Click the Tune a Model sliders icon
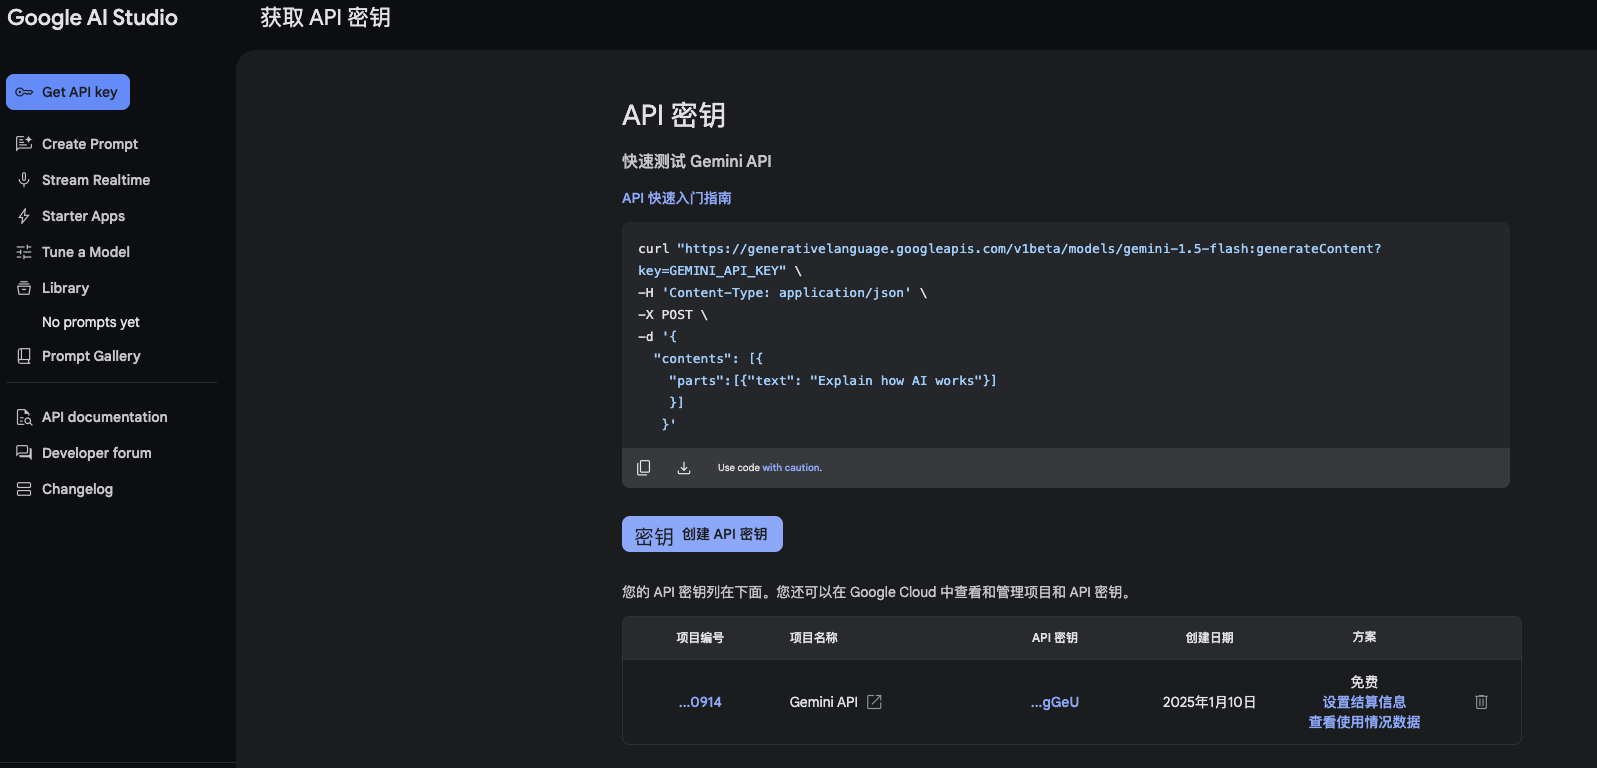Viewport: 1597px width, 768px height. pyautogui.click(x=24, y=252)
